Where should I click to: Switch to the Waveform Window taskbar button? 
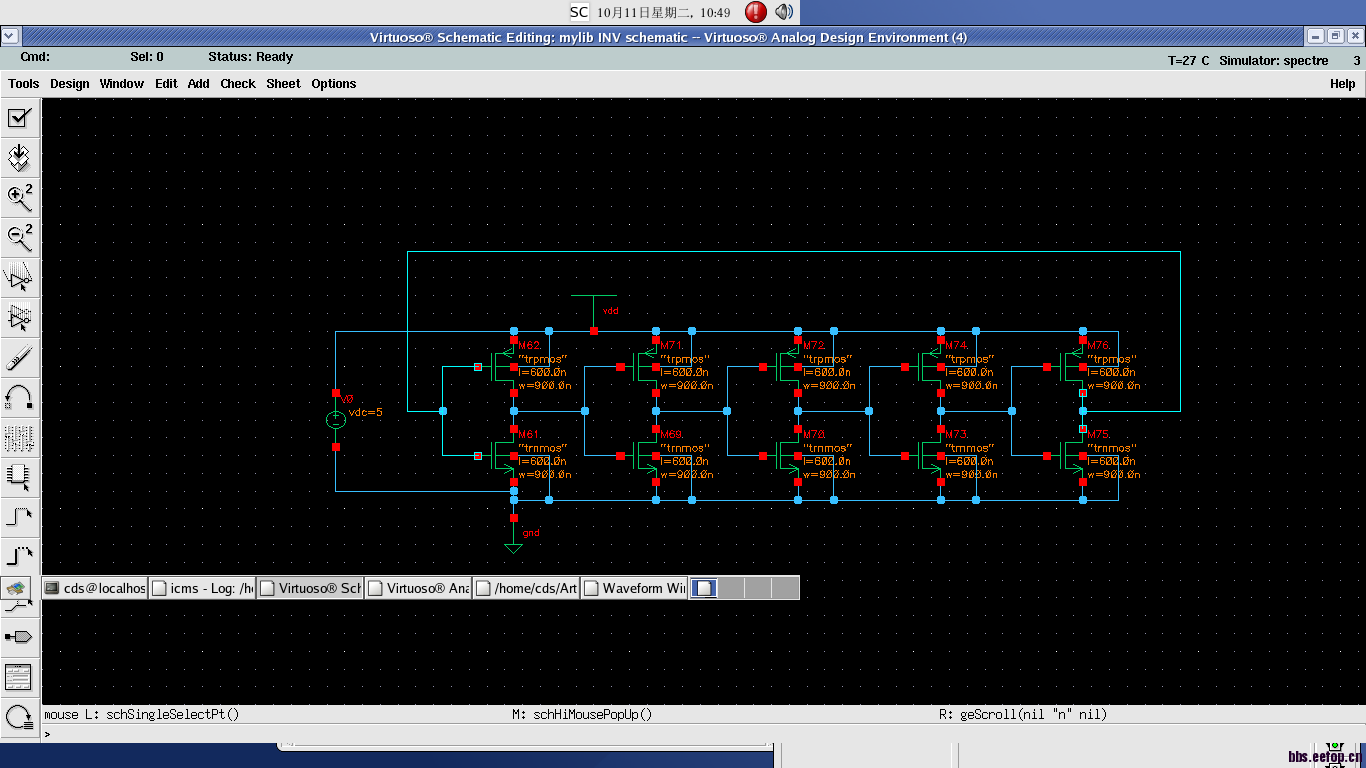coord(635,588)
